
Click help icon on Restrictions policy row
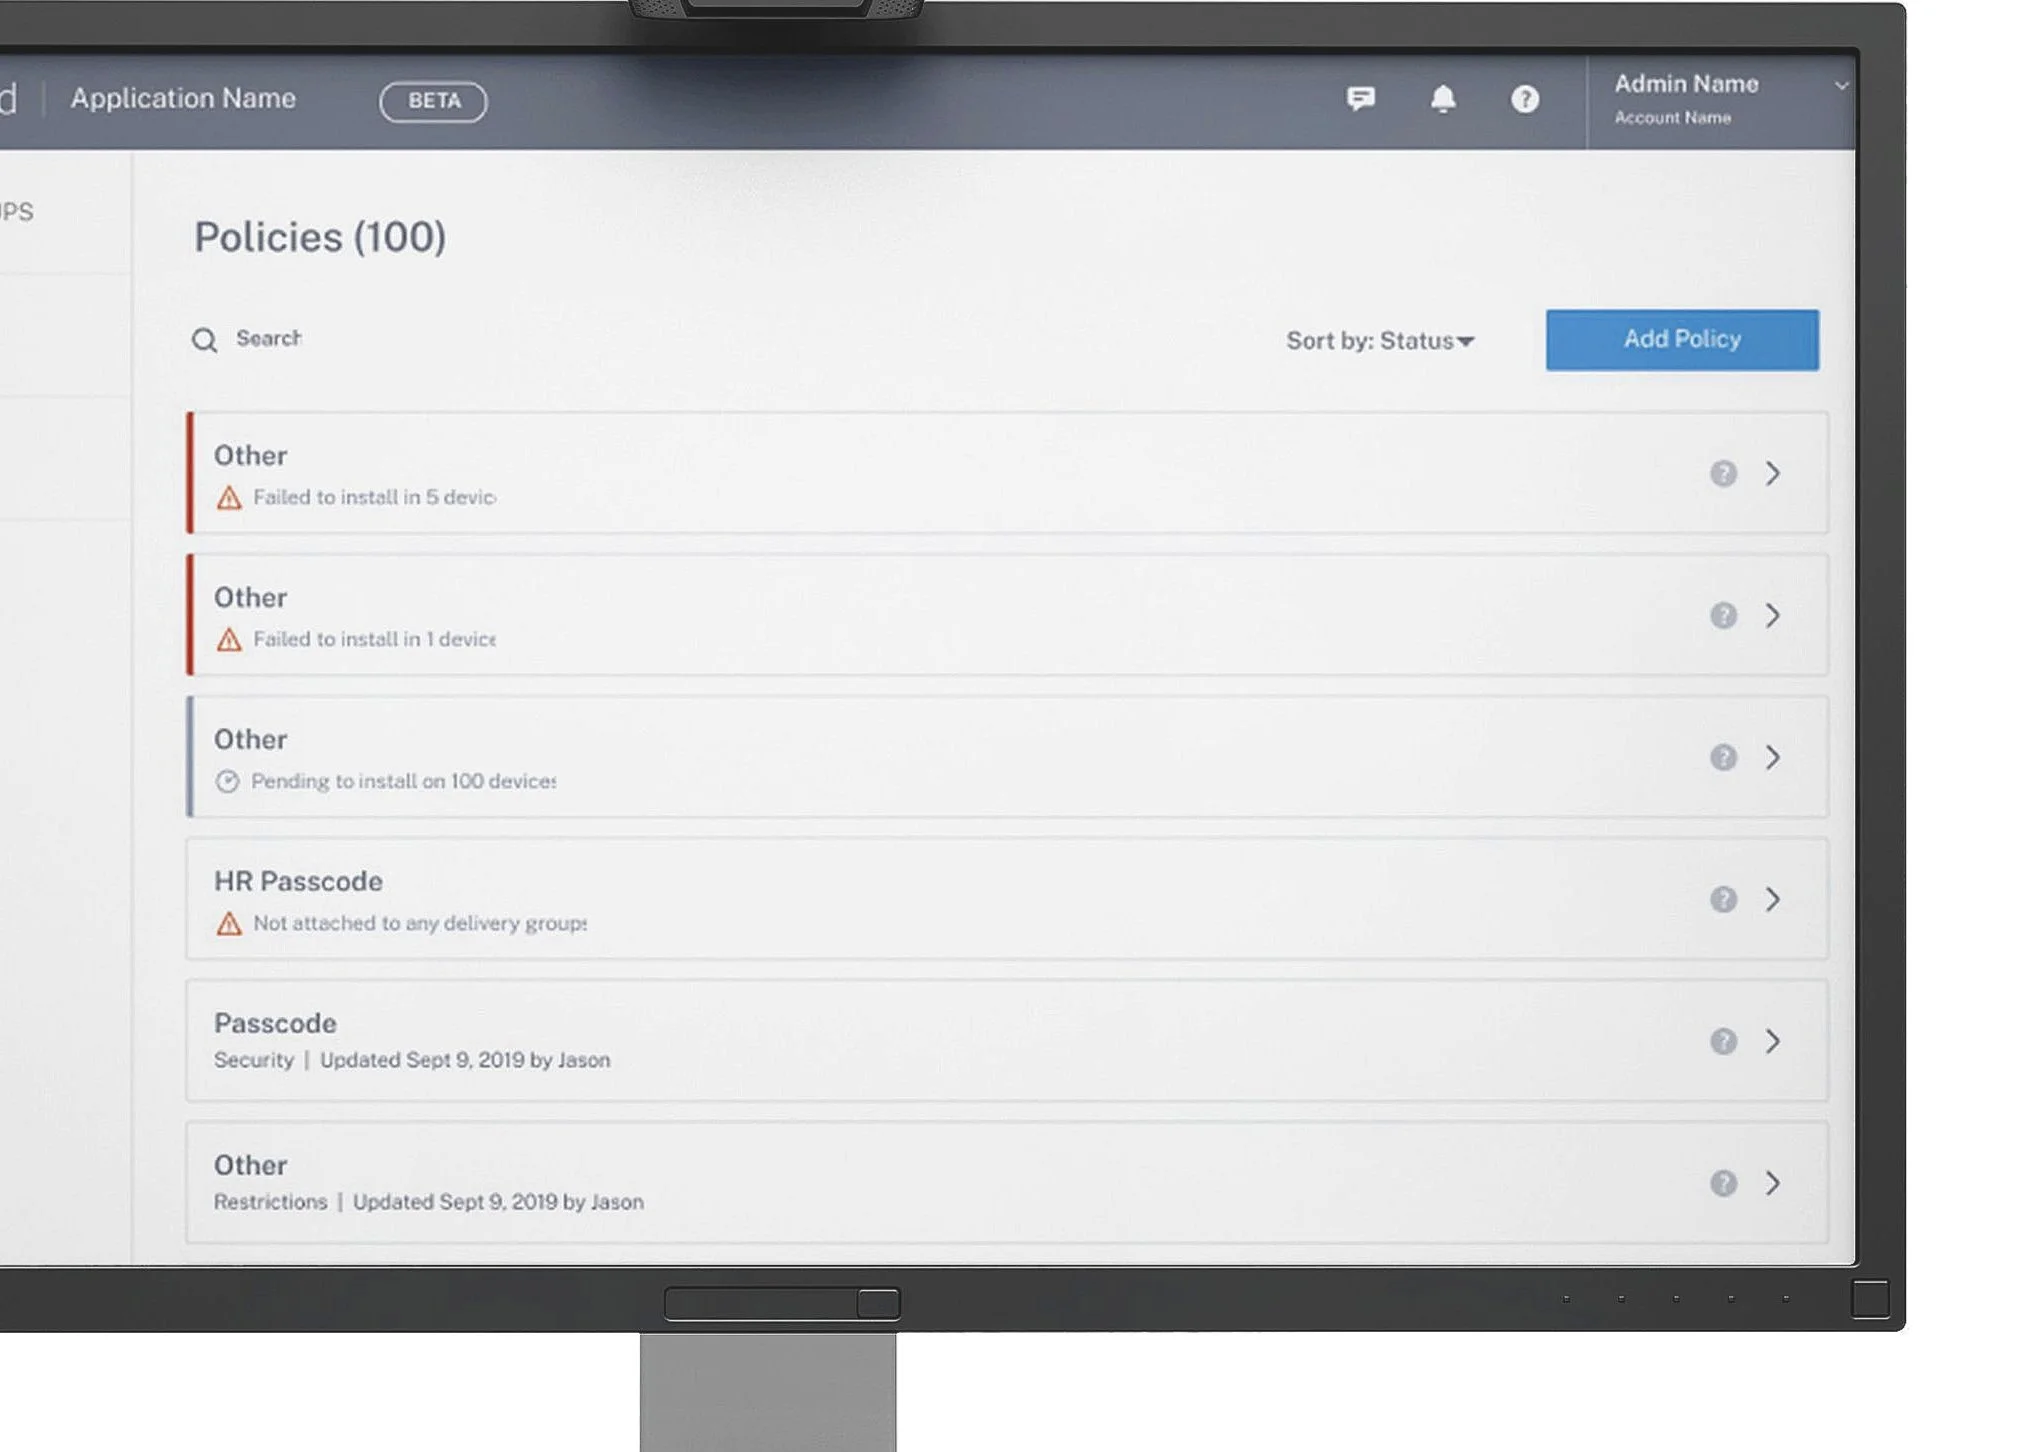1722,1183
